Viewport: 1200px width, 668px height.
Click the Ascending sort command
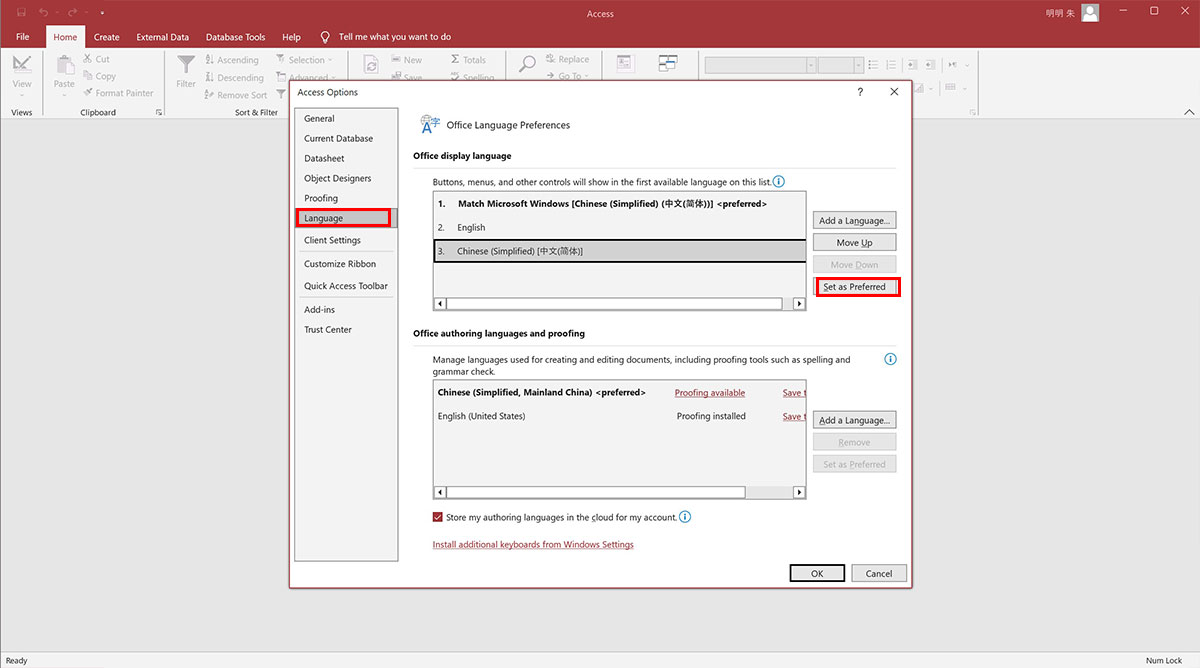pyautogui.click(x=232, y=60)
